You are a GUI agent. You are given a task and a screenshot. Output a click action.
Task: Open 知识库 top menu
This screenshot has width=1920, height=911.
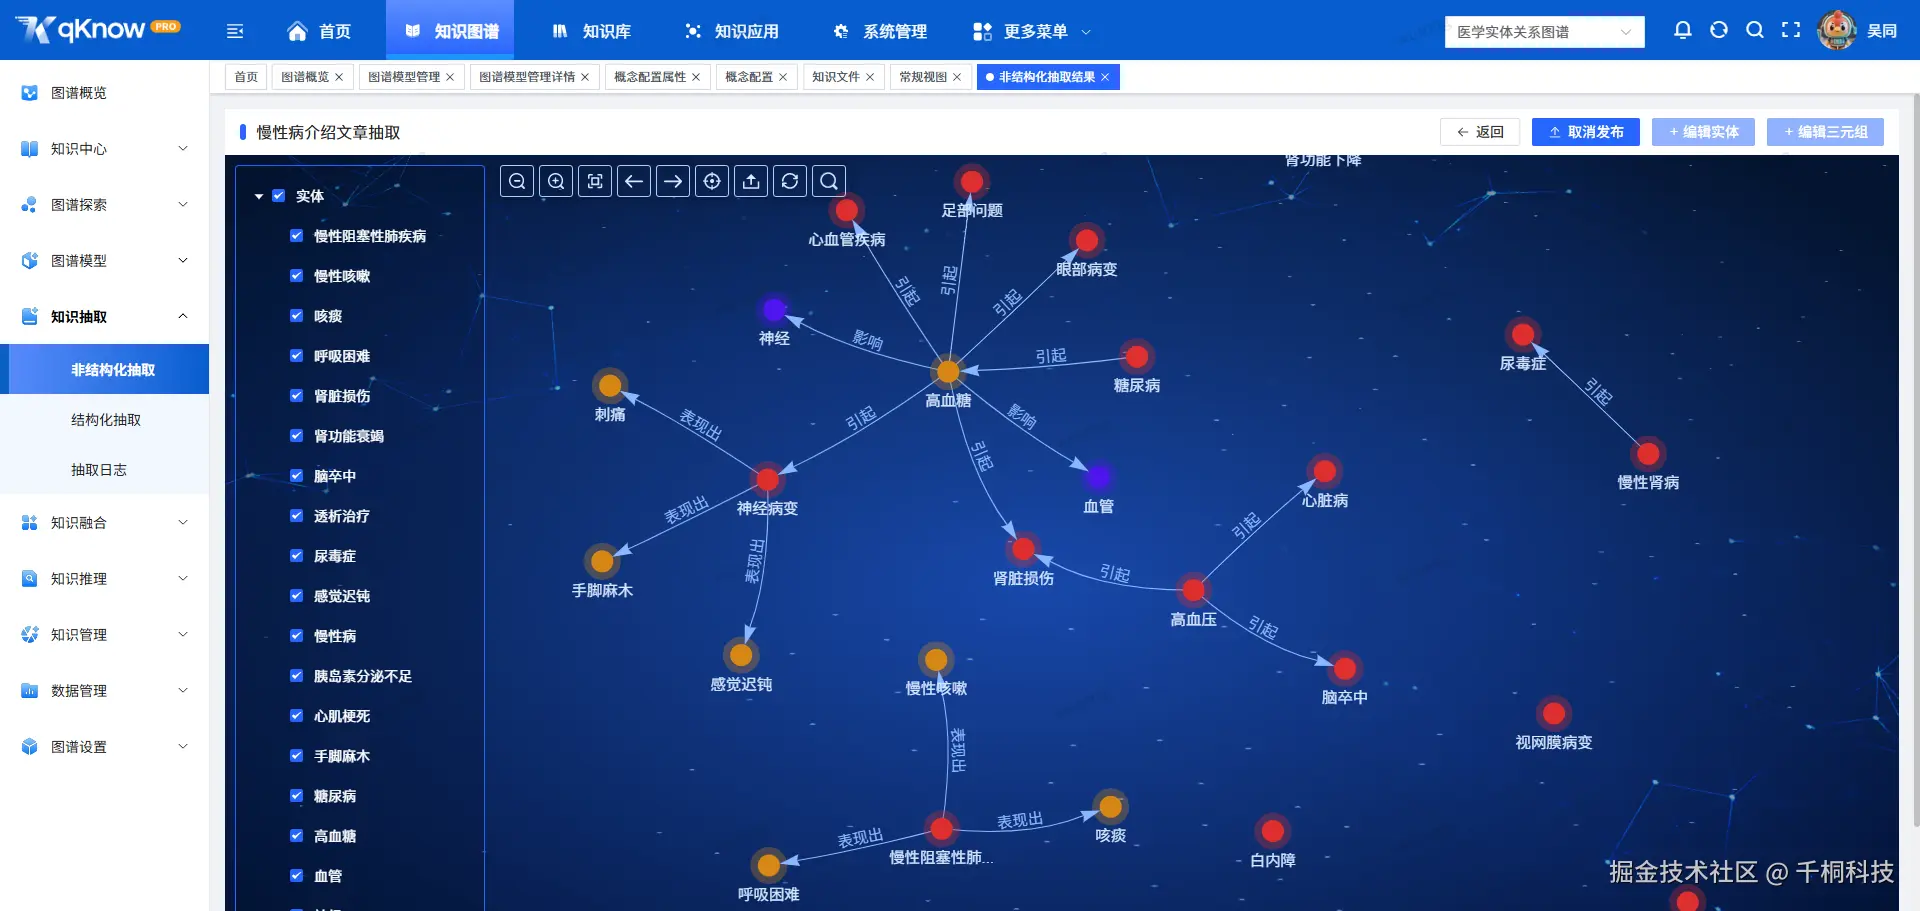(591, 31)
